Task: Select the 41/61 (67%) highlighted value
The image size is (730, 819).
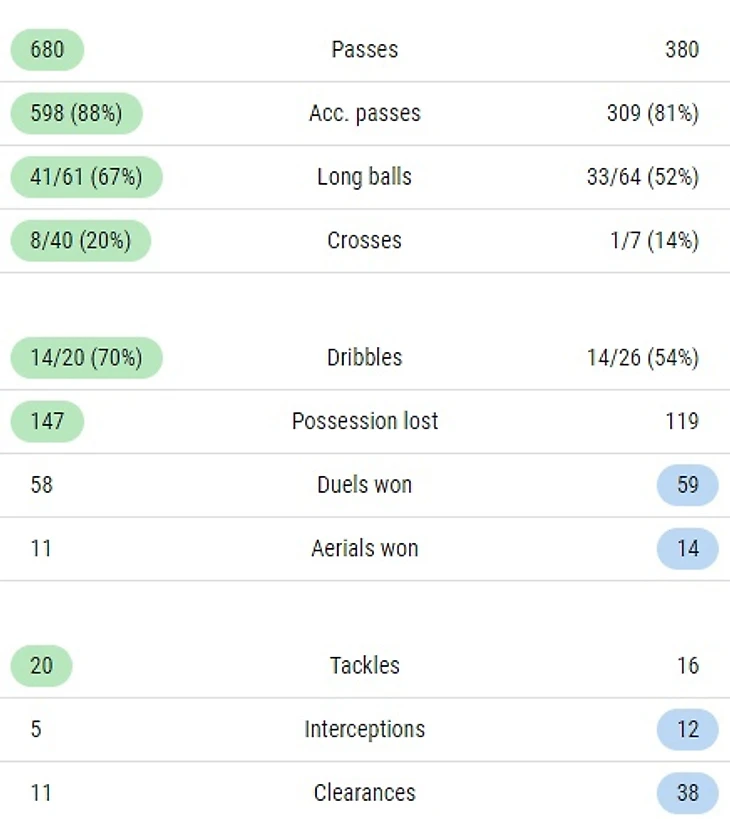Action: coord(86,177)
